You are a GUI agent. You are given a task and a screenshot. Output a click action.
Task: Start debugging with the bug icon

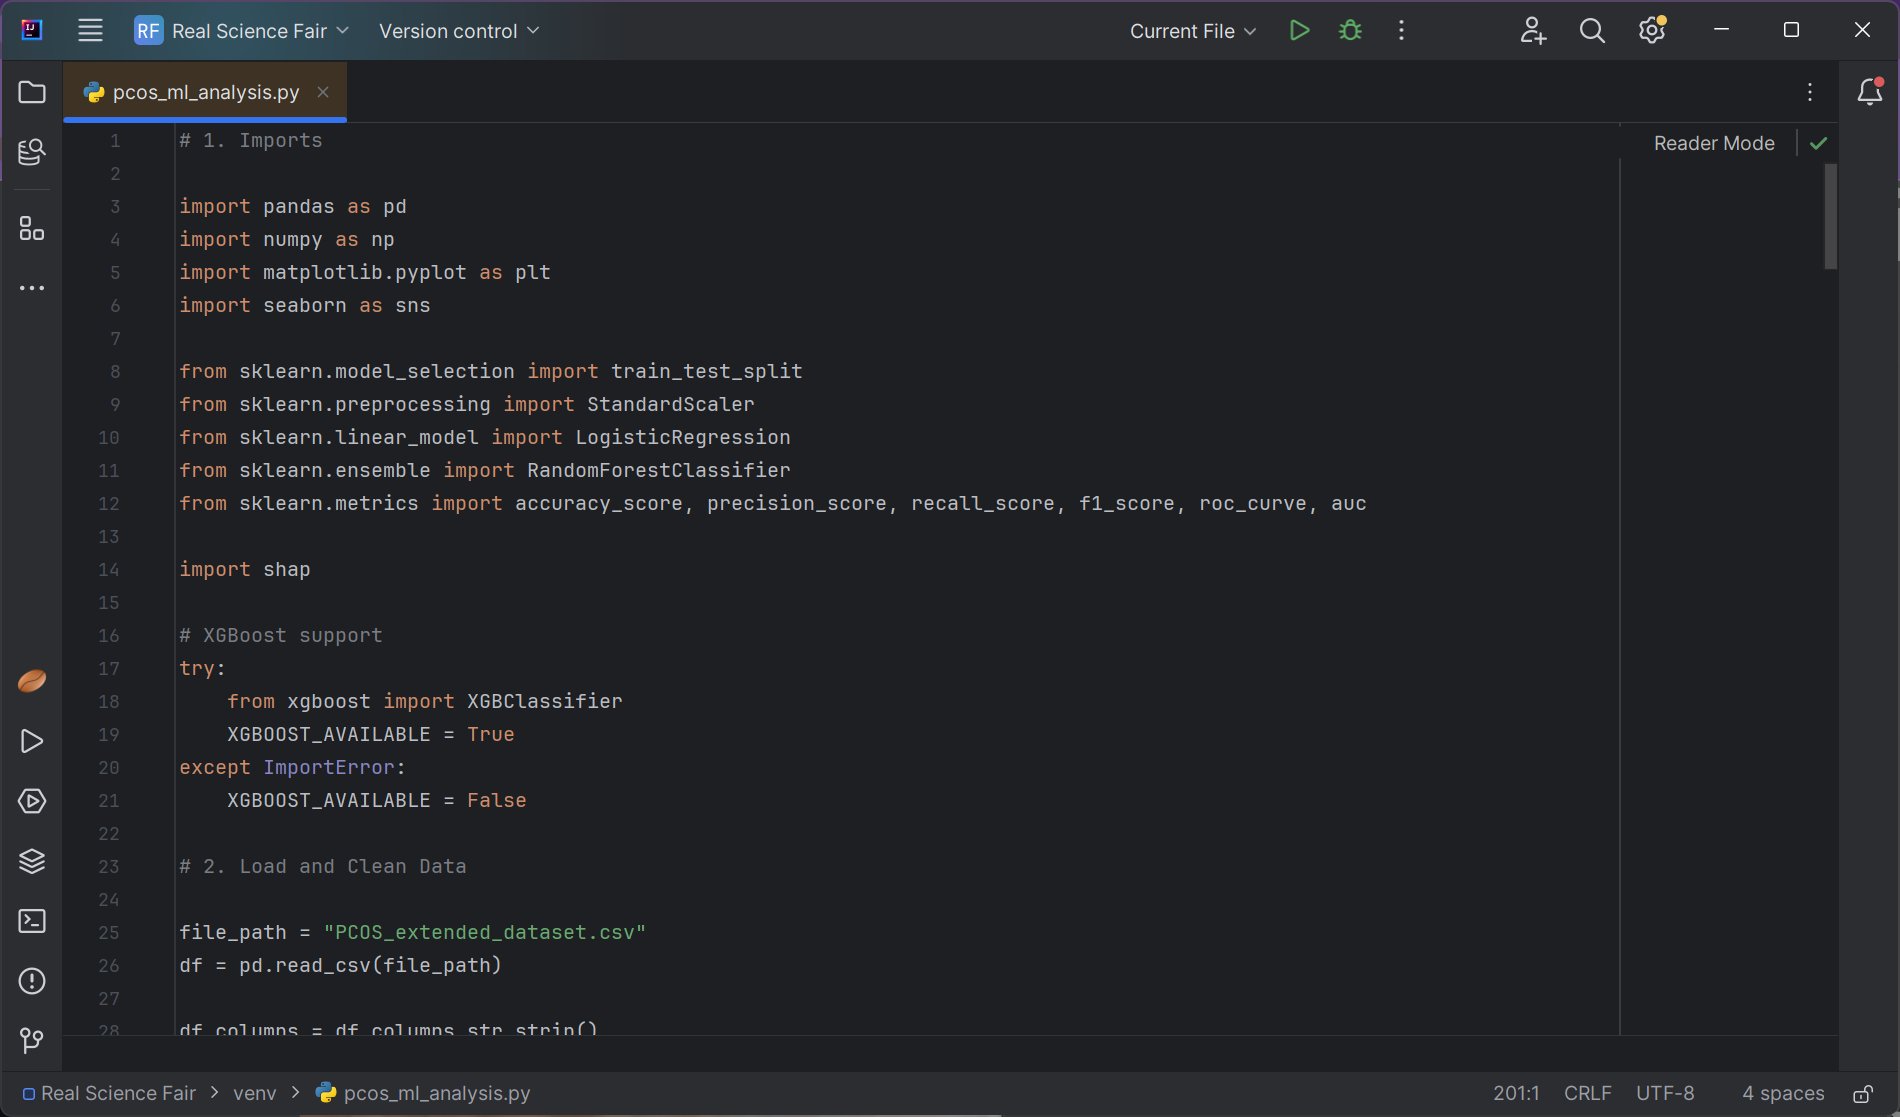coord(1350,31)
